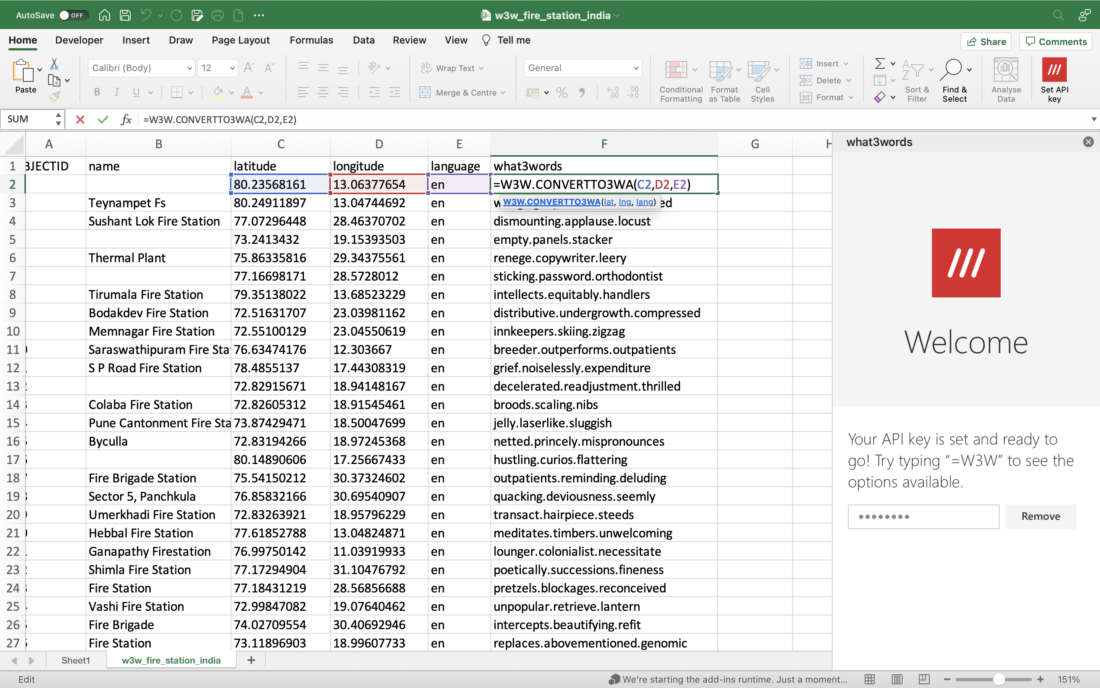This screenshot has height=688, width=1100.
Task: Open the font size 12 dropdown
Action: coord(232,68)
